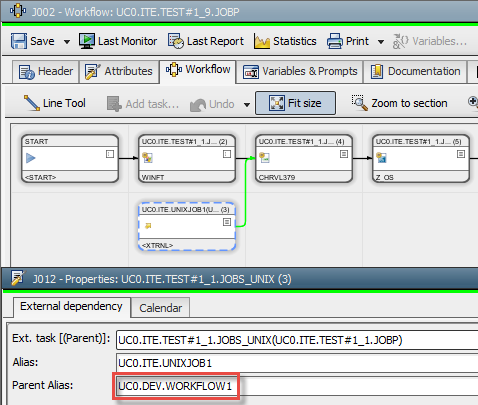
Task: Click the Statistics chart icon
Action: [262, 41]
